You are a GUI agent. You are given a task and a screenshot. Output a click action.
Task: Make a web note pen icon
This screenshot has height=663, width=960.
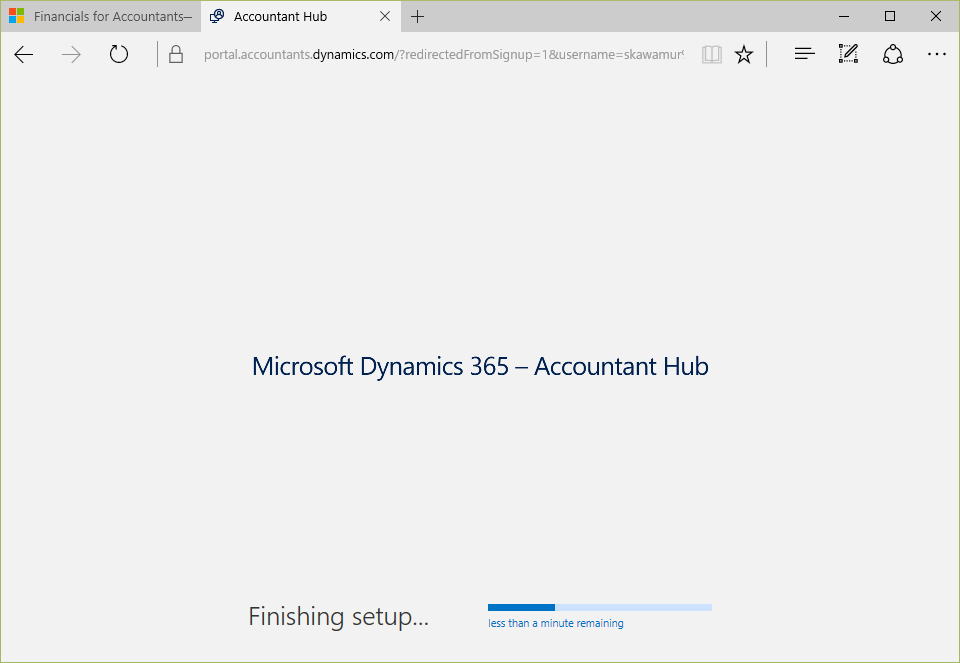point(848,54)
